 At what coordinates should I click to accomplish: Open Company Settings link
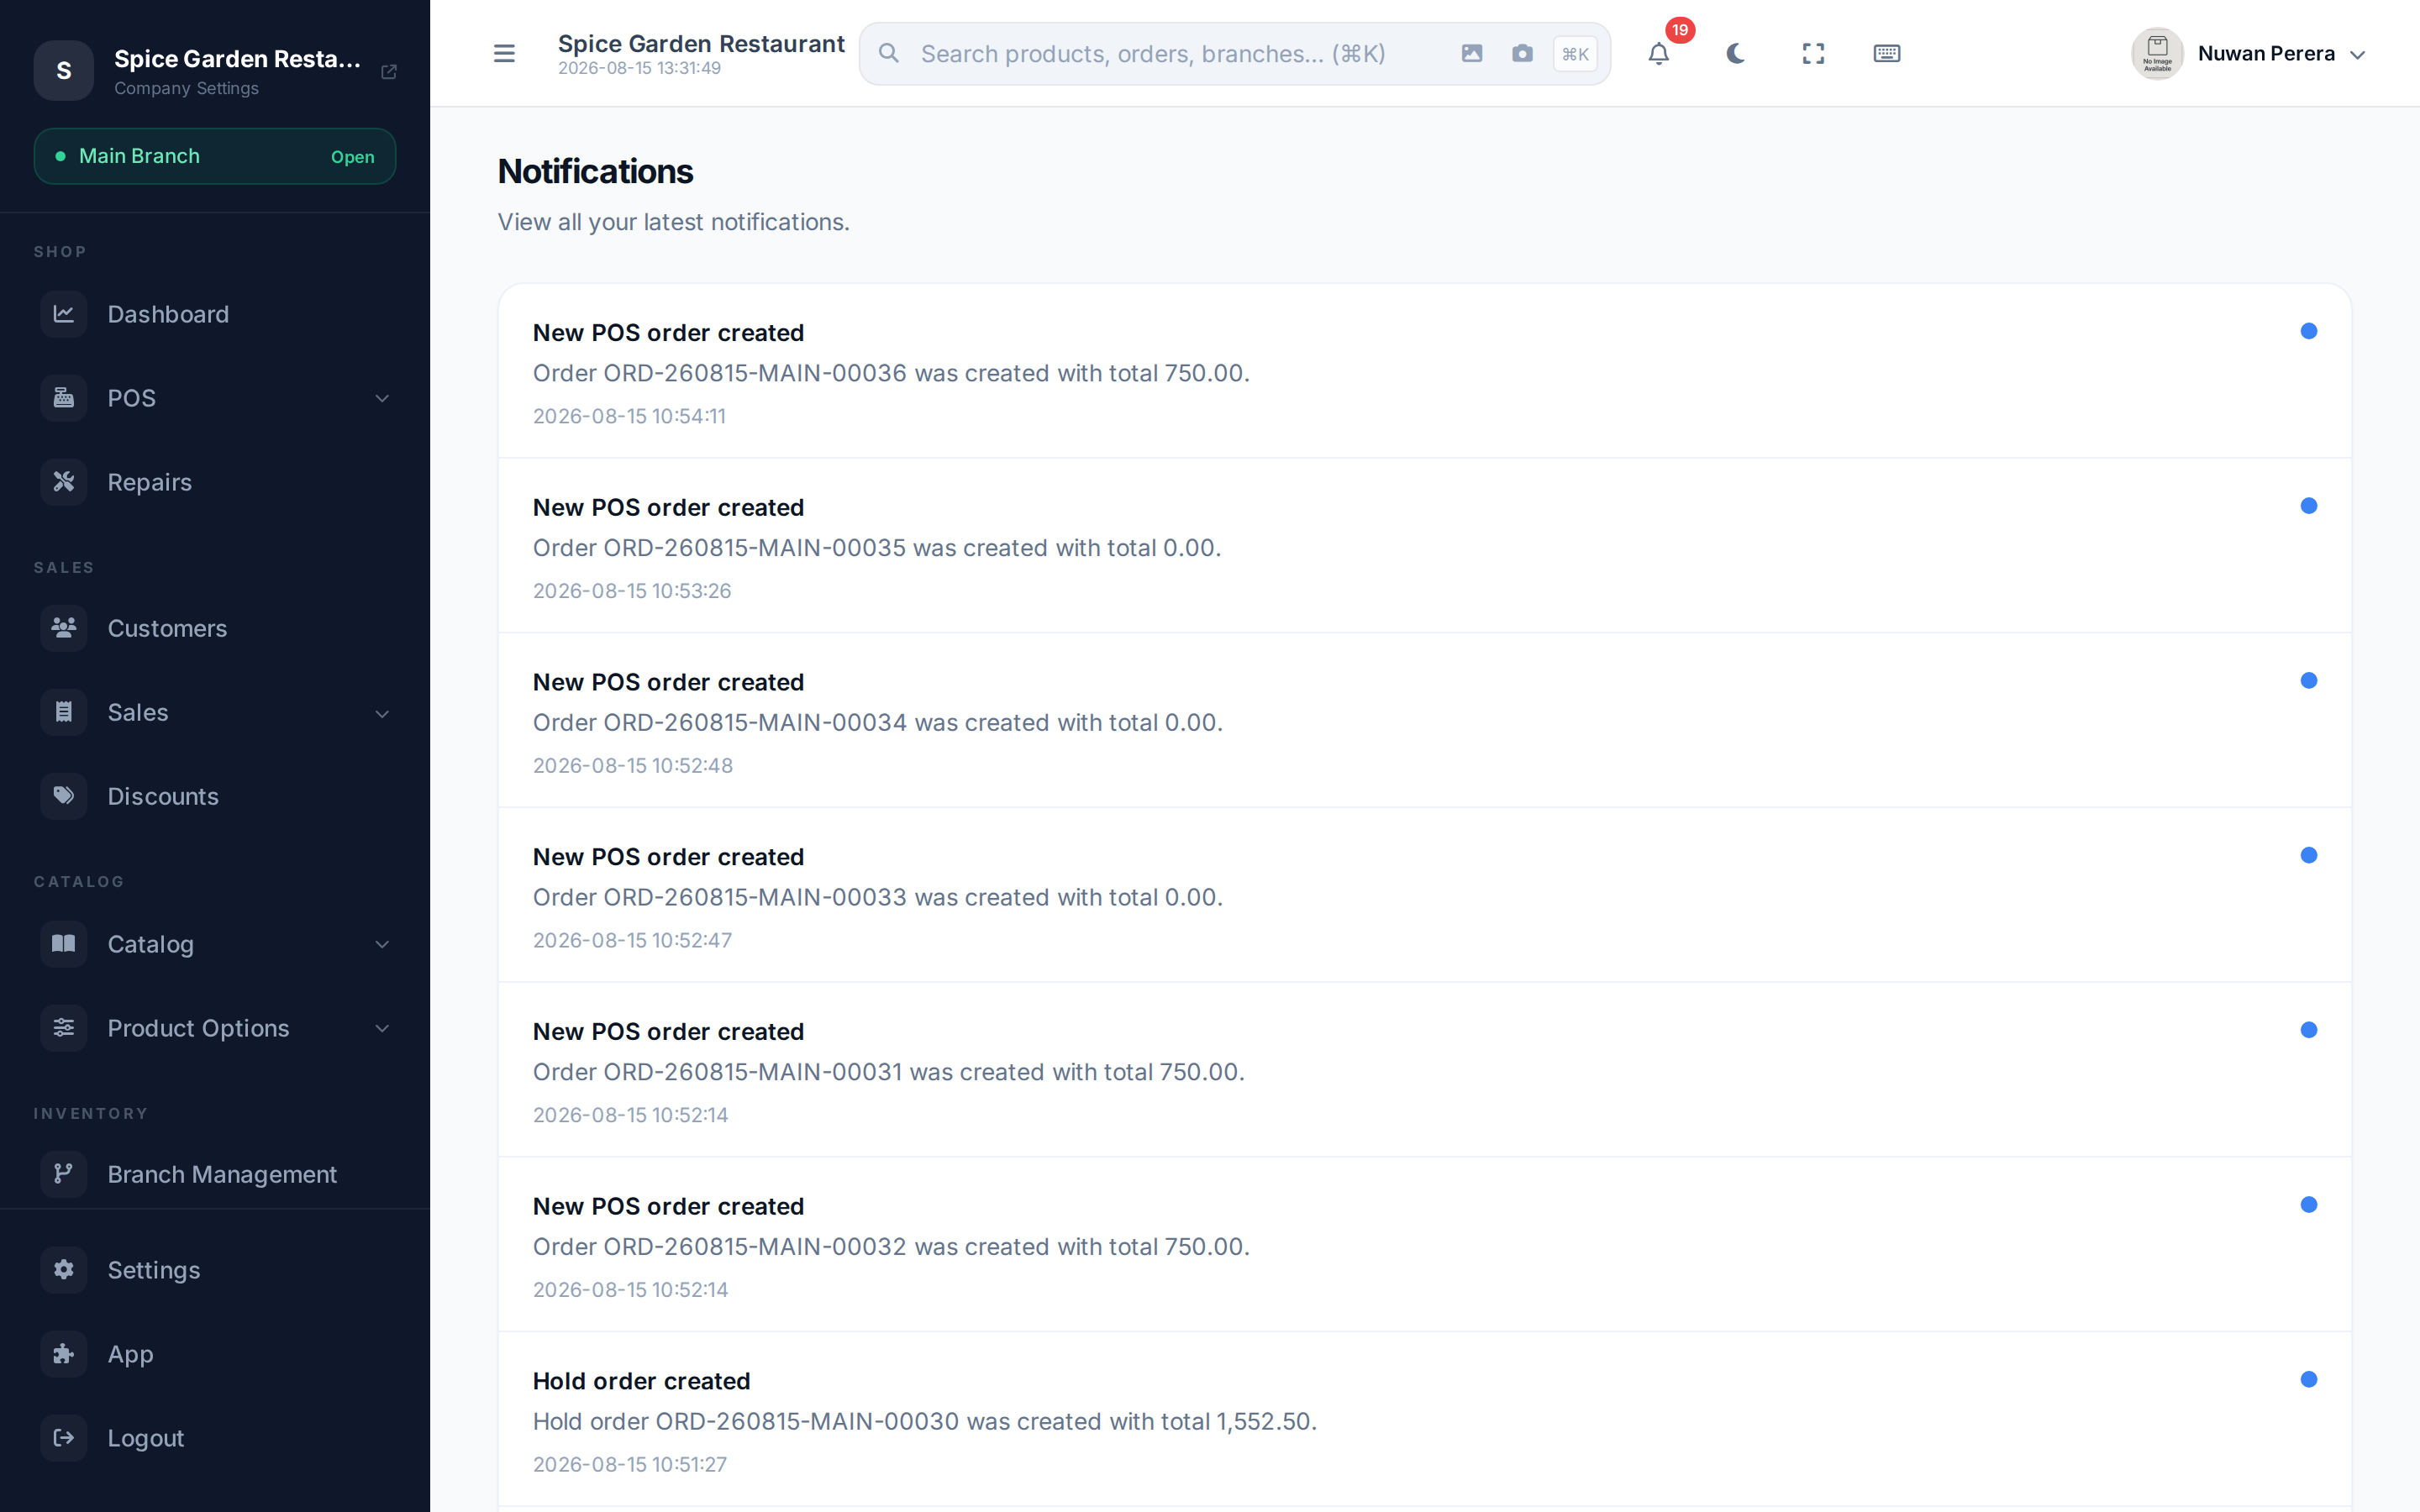pos(186,88)
